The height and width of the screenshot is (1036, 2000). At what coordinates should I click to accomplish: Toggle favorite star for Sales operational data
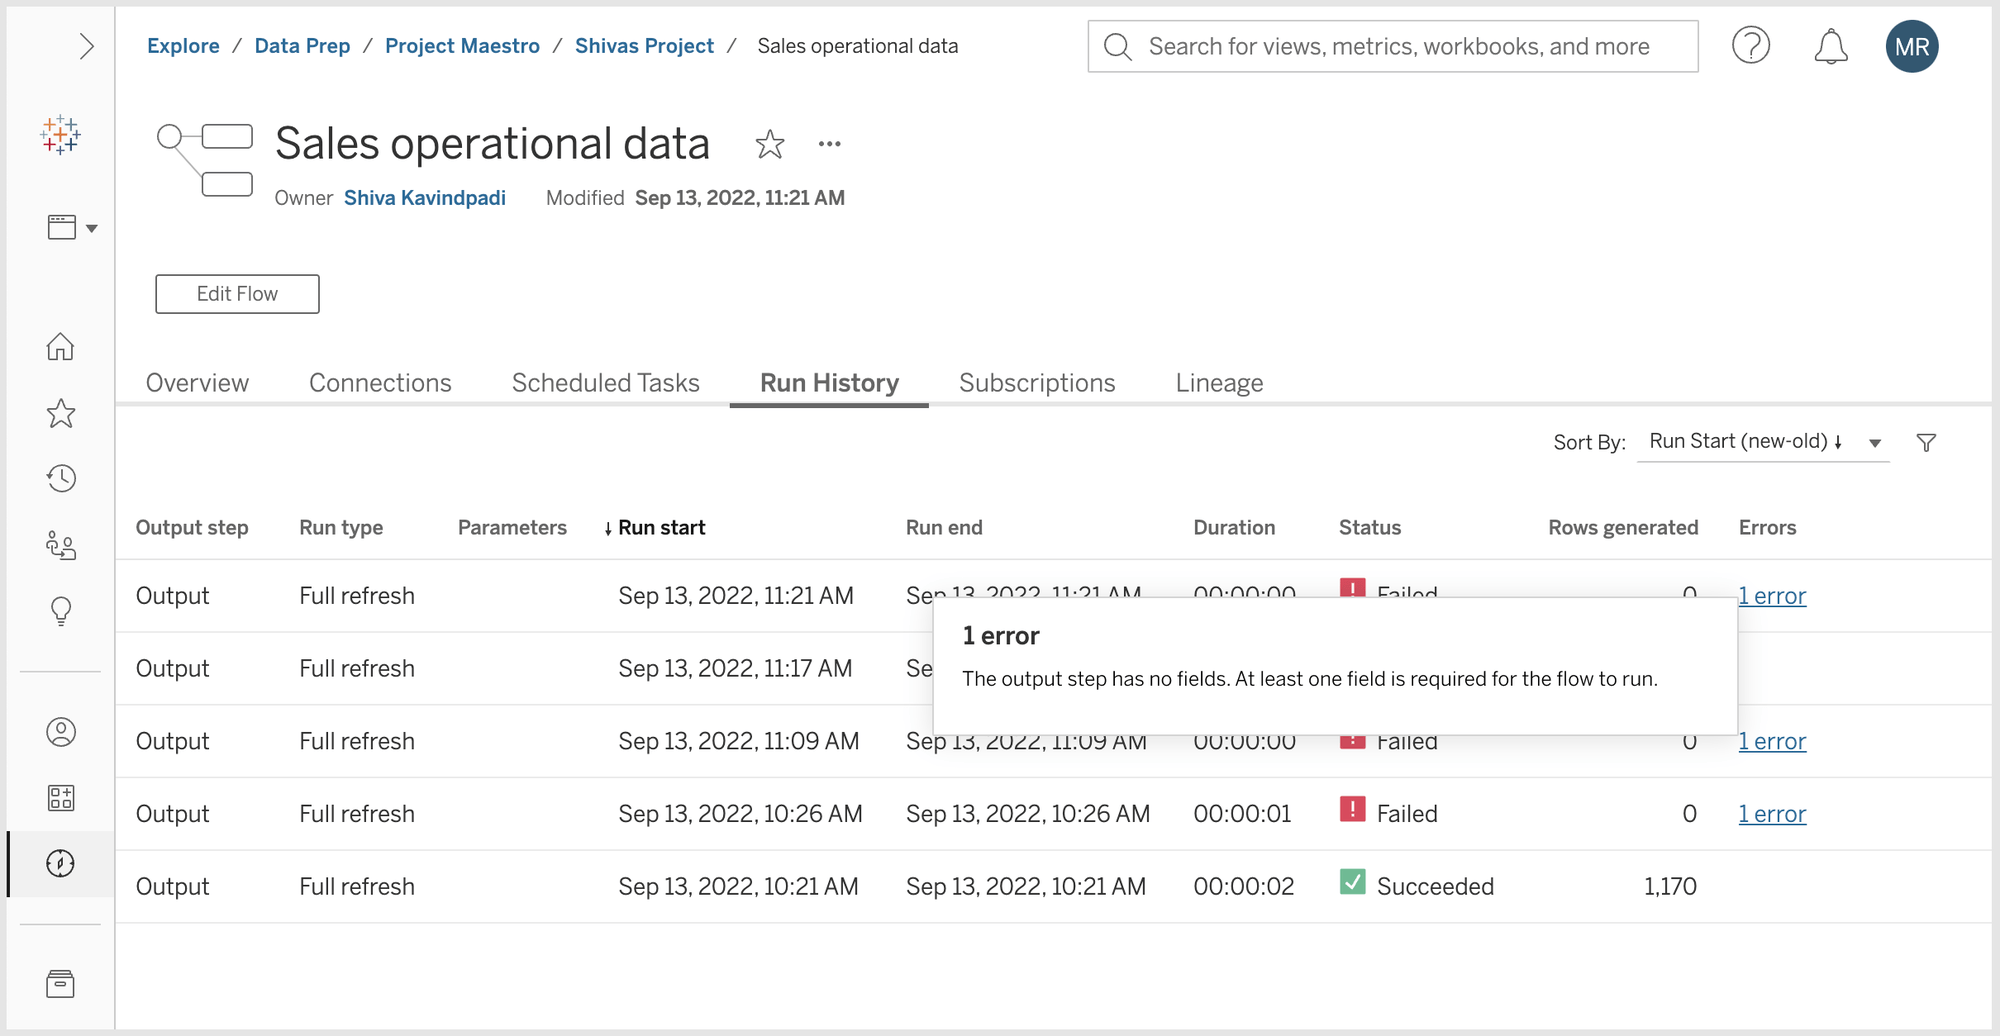click(x=769, y=145)
